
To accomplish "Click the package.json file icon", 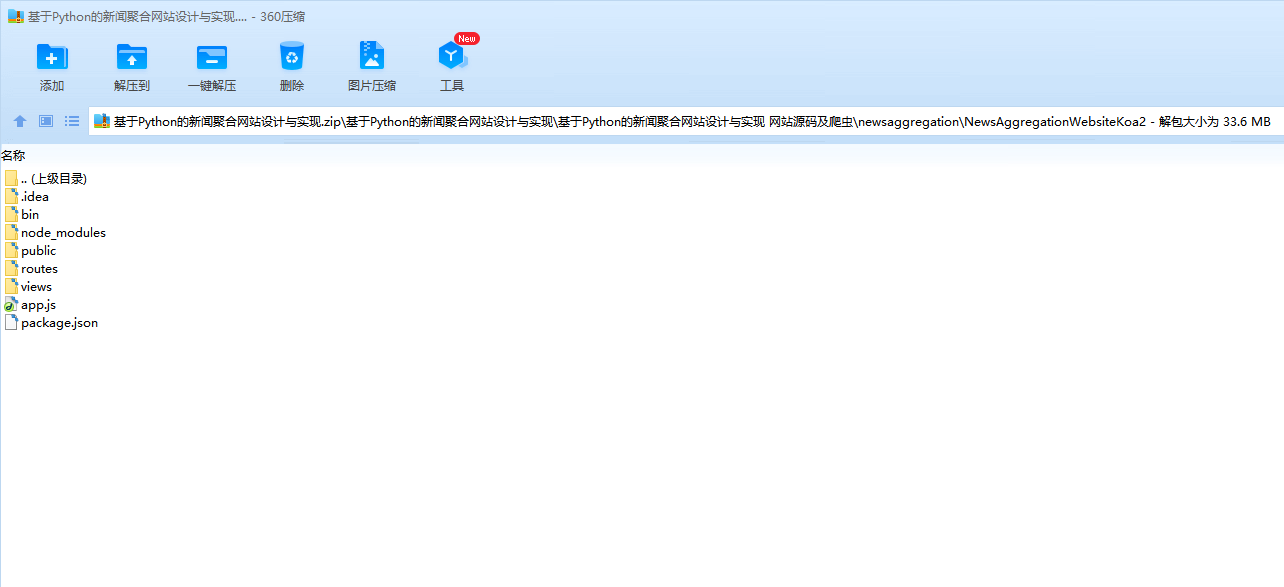I will tap(11, 322).
